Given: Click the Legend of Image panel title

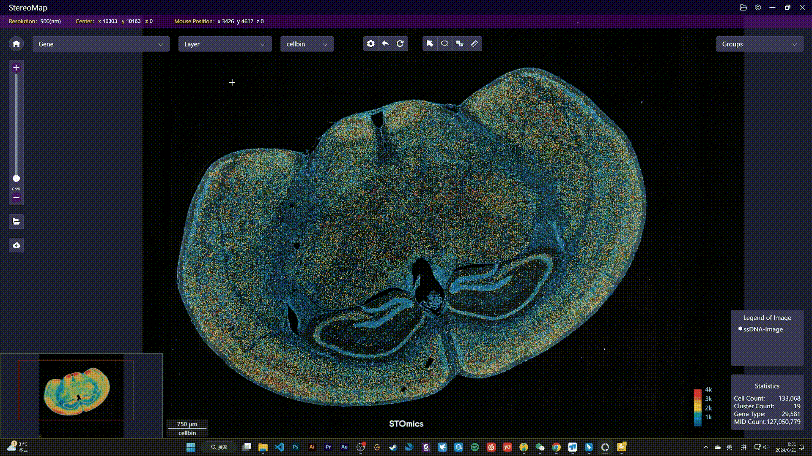Looking at the screenshot, I should click(767, 318).
